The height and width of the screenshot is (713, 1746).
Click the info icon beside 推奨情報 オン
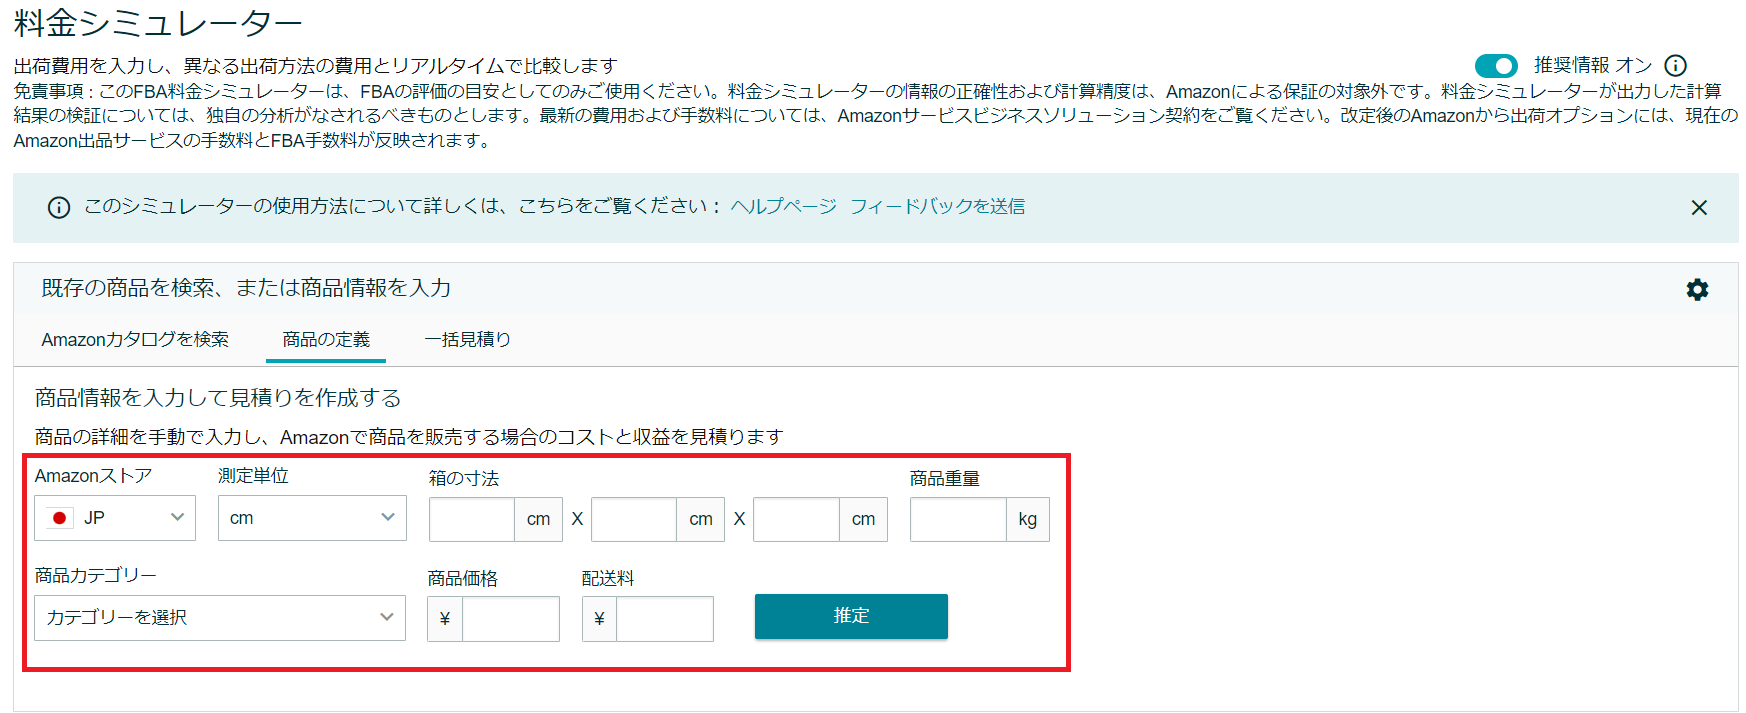coord(1676,66)
